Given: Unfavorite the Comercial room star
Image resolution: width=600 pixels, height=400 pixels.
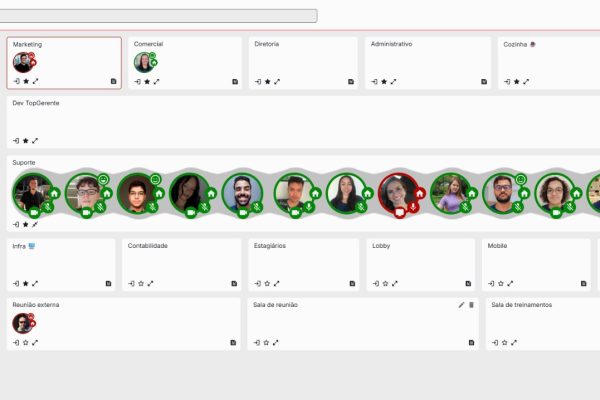Looking at the screenshot, I should coord(147,82).
